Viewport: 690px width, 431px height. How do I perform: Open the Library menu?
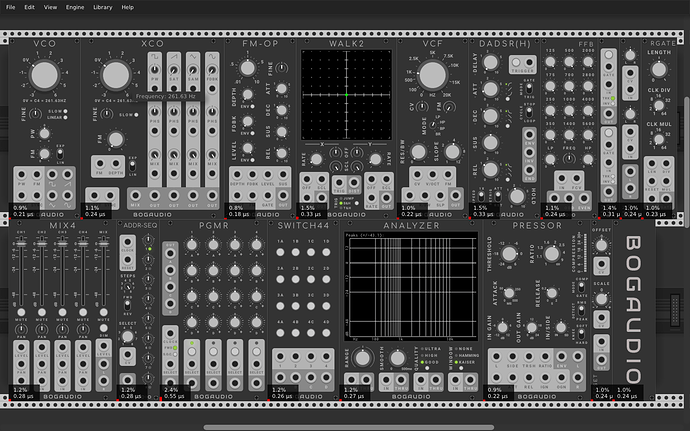(x=103, y=7)
